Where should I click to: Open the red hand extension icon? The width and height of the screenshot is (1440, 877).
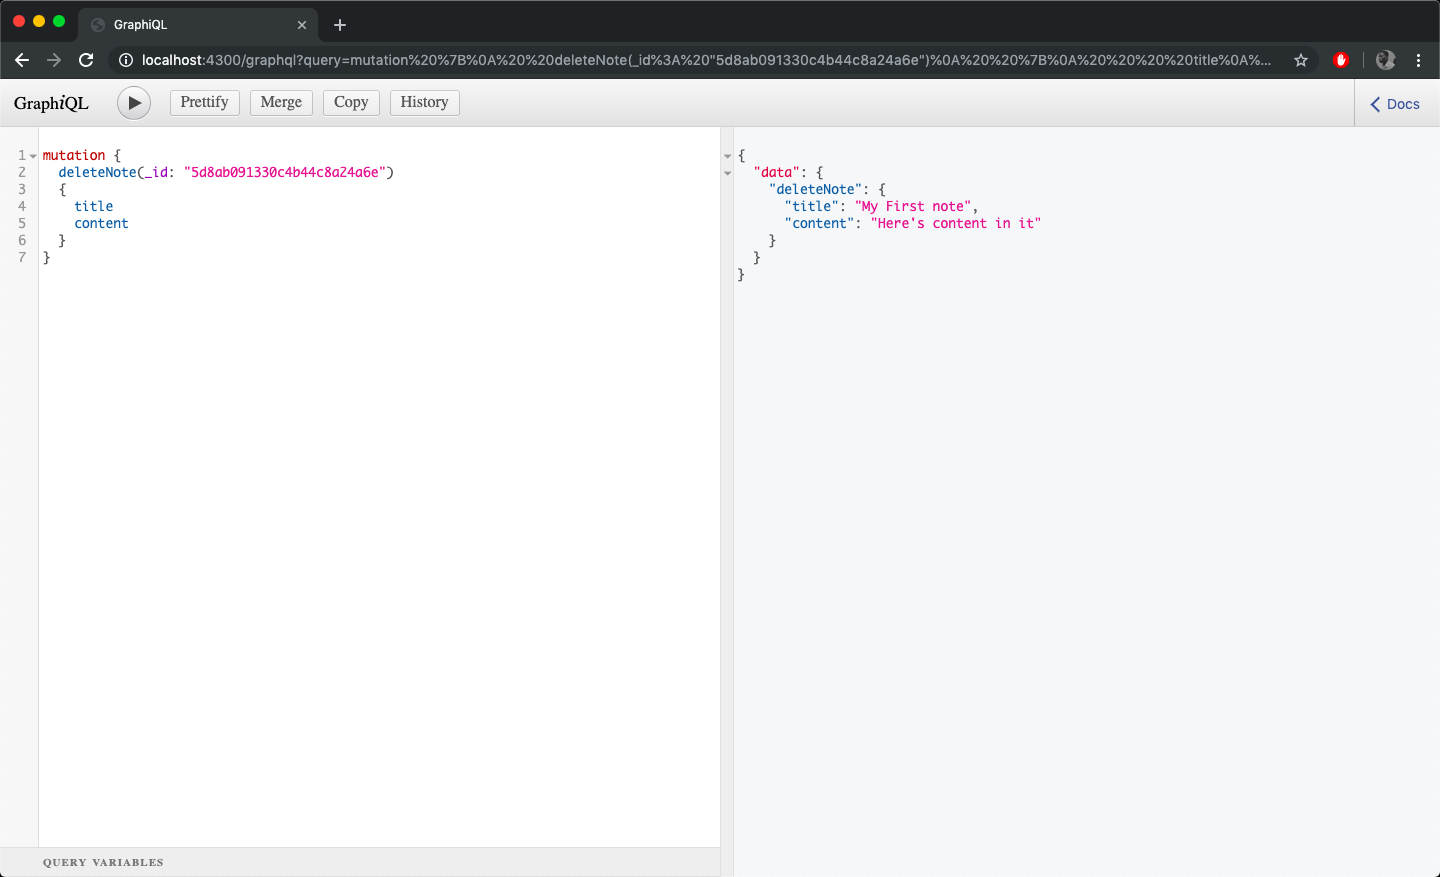(1341, 60)
